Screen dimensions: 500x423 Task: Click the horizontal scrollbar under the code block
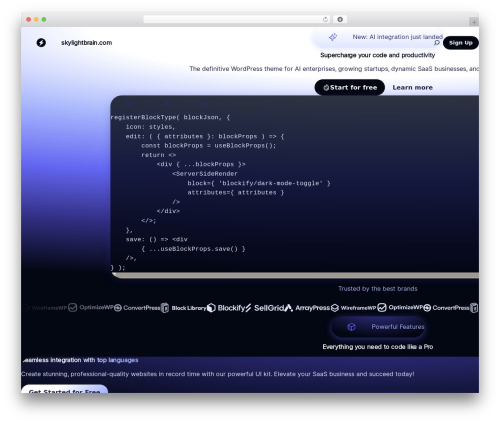(x=295, y=275)
